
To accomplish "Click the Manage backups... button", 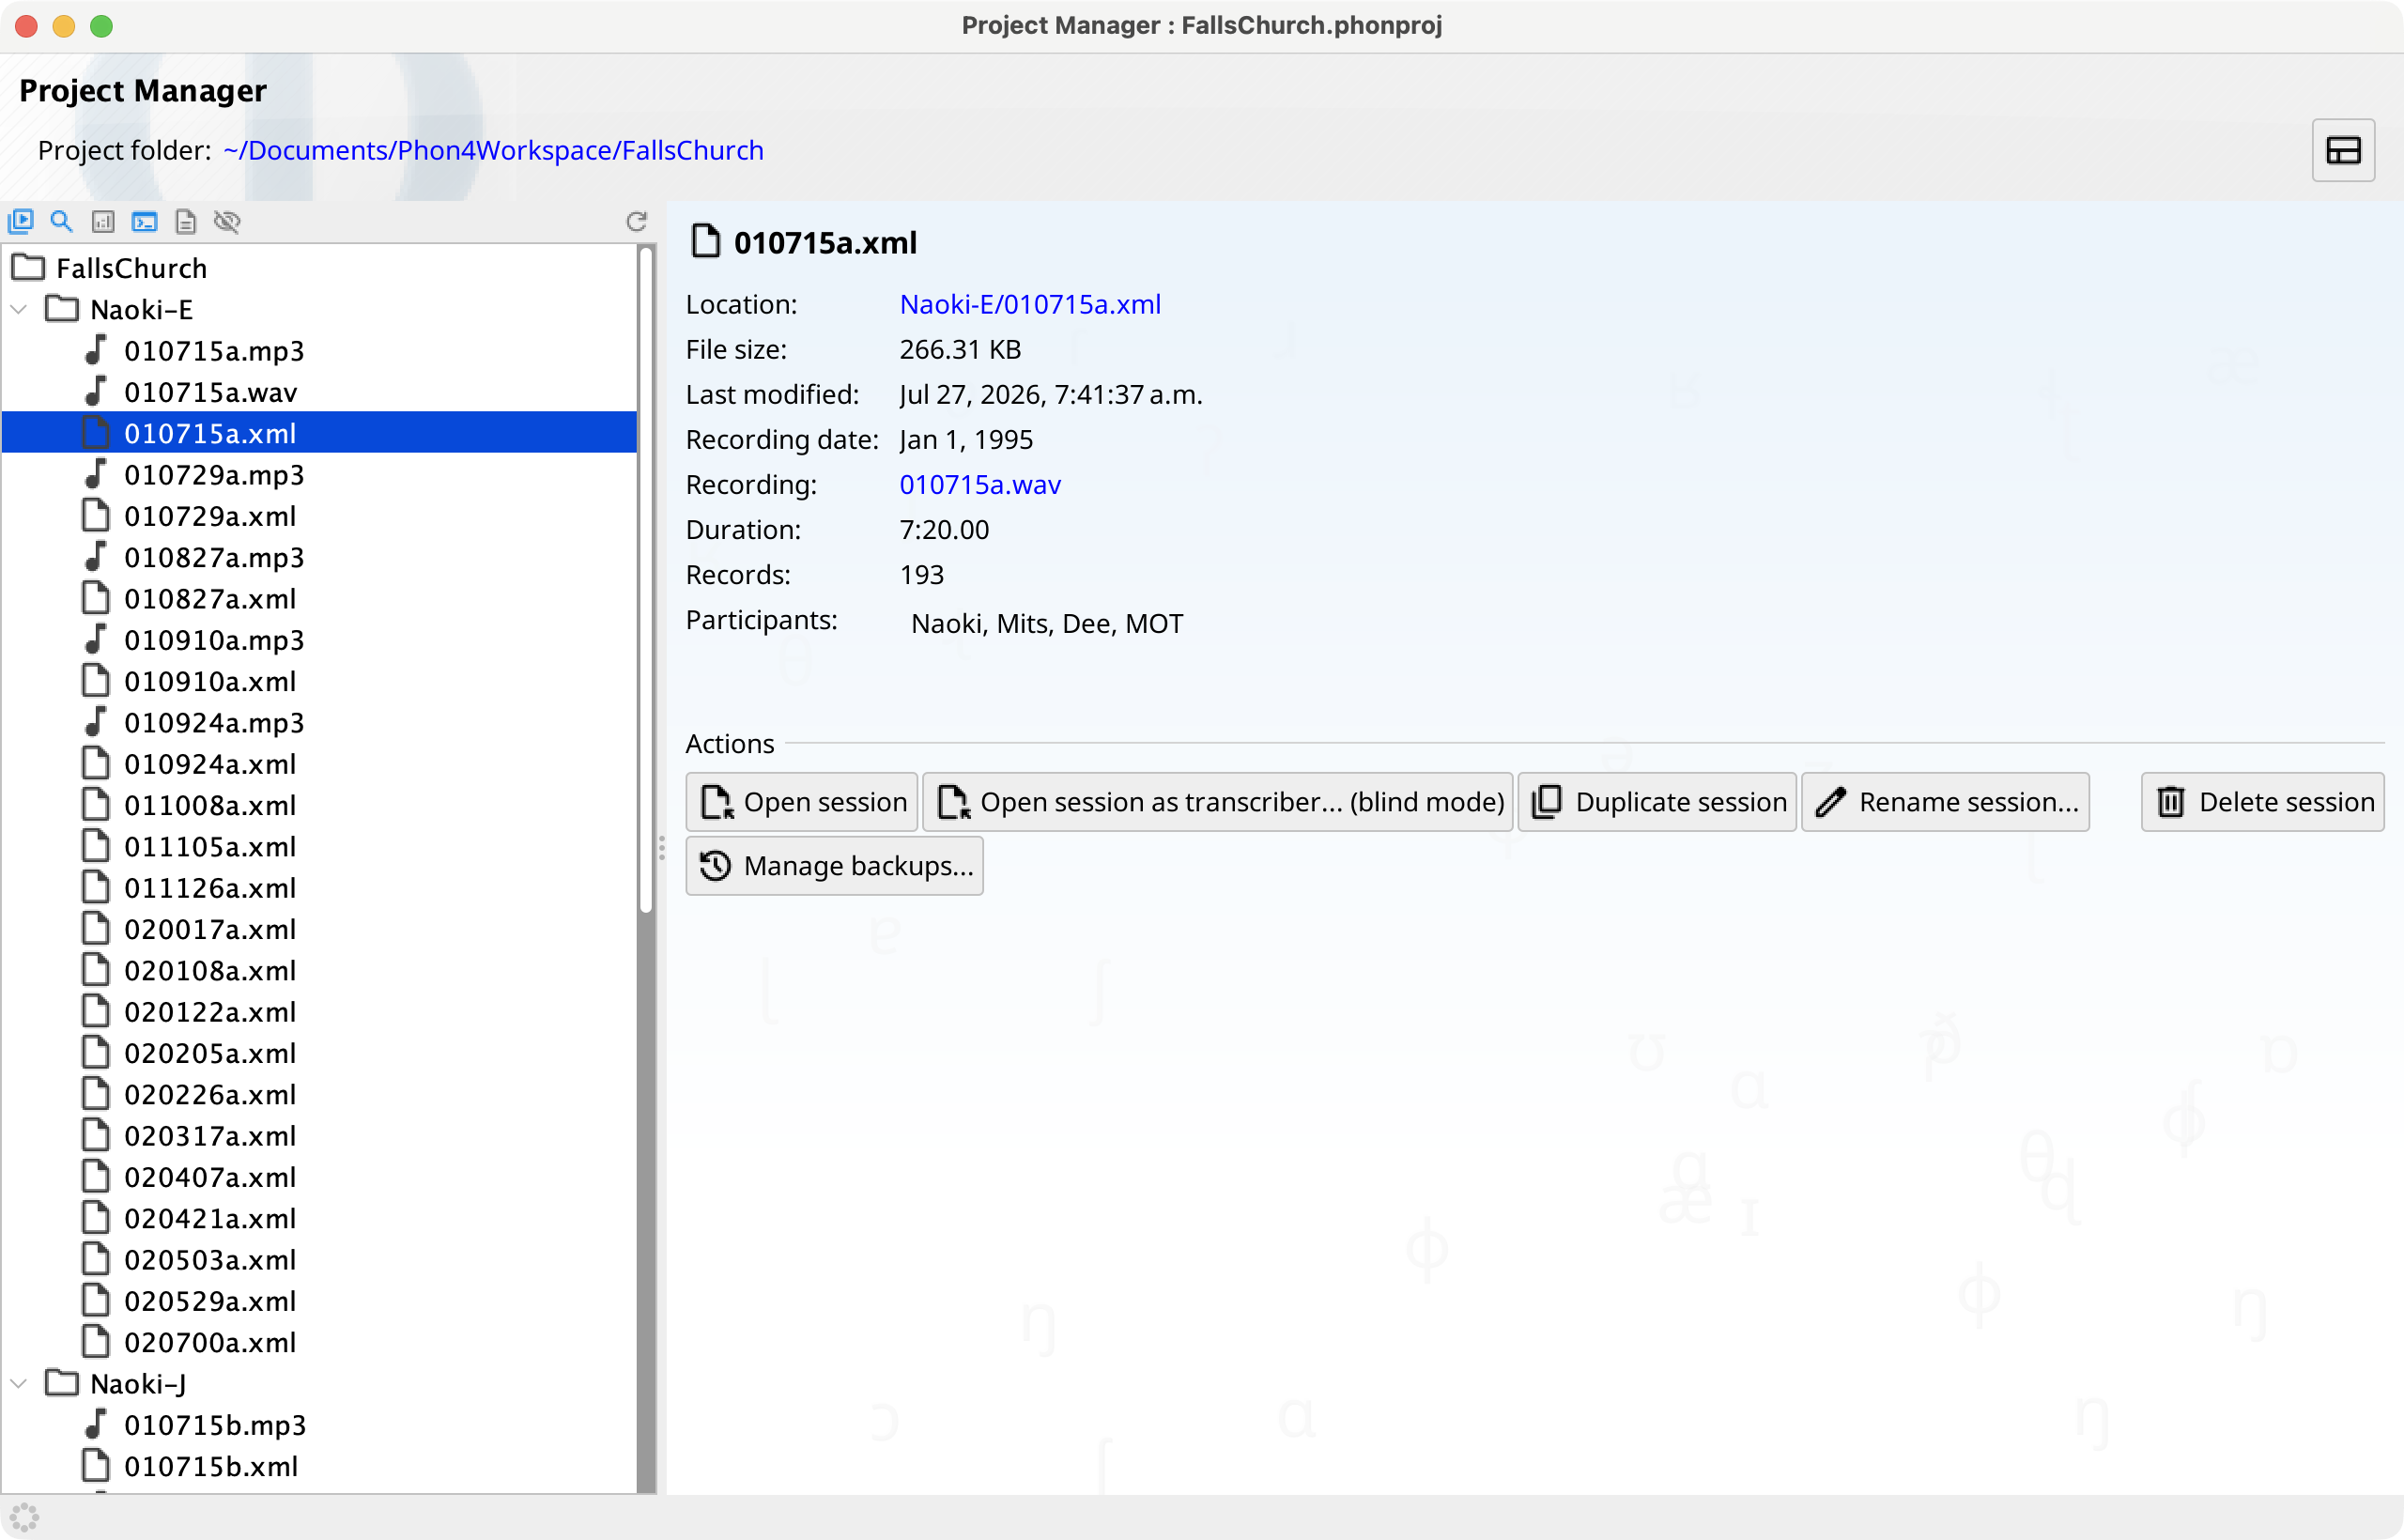I will [x=835, y=865].
